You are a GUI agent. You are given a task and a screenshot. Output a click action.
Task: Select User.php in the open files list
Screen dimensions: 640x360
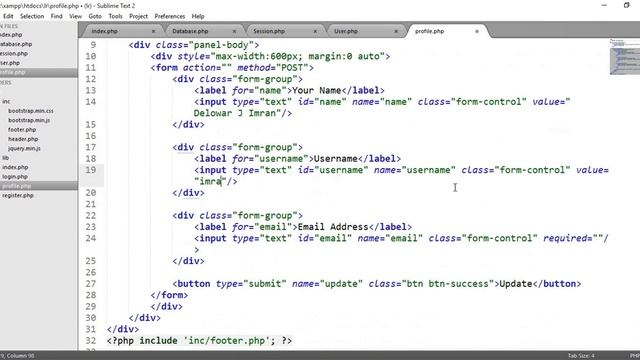pos(10,63)
